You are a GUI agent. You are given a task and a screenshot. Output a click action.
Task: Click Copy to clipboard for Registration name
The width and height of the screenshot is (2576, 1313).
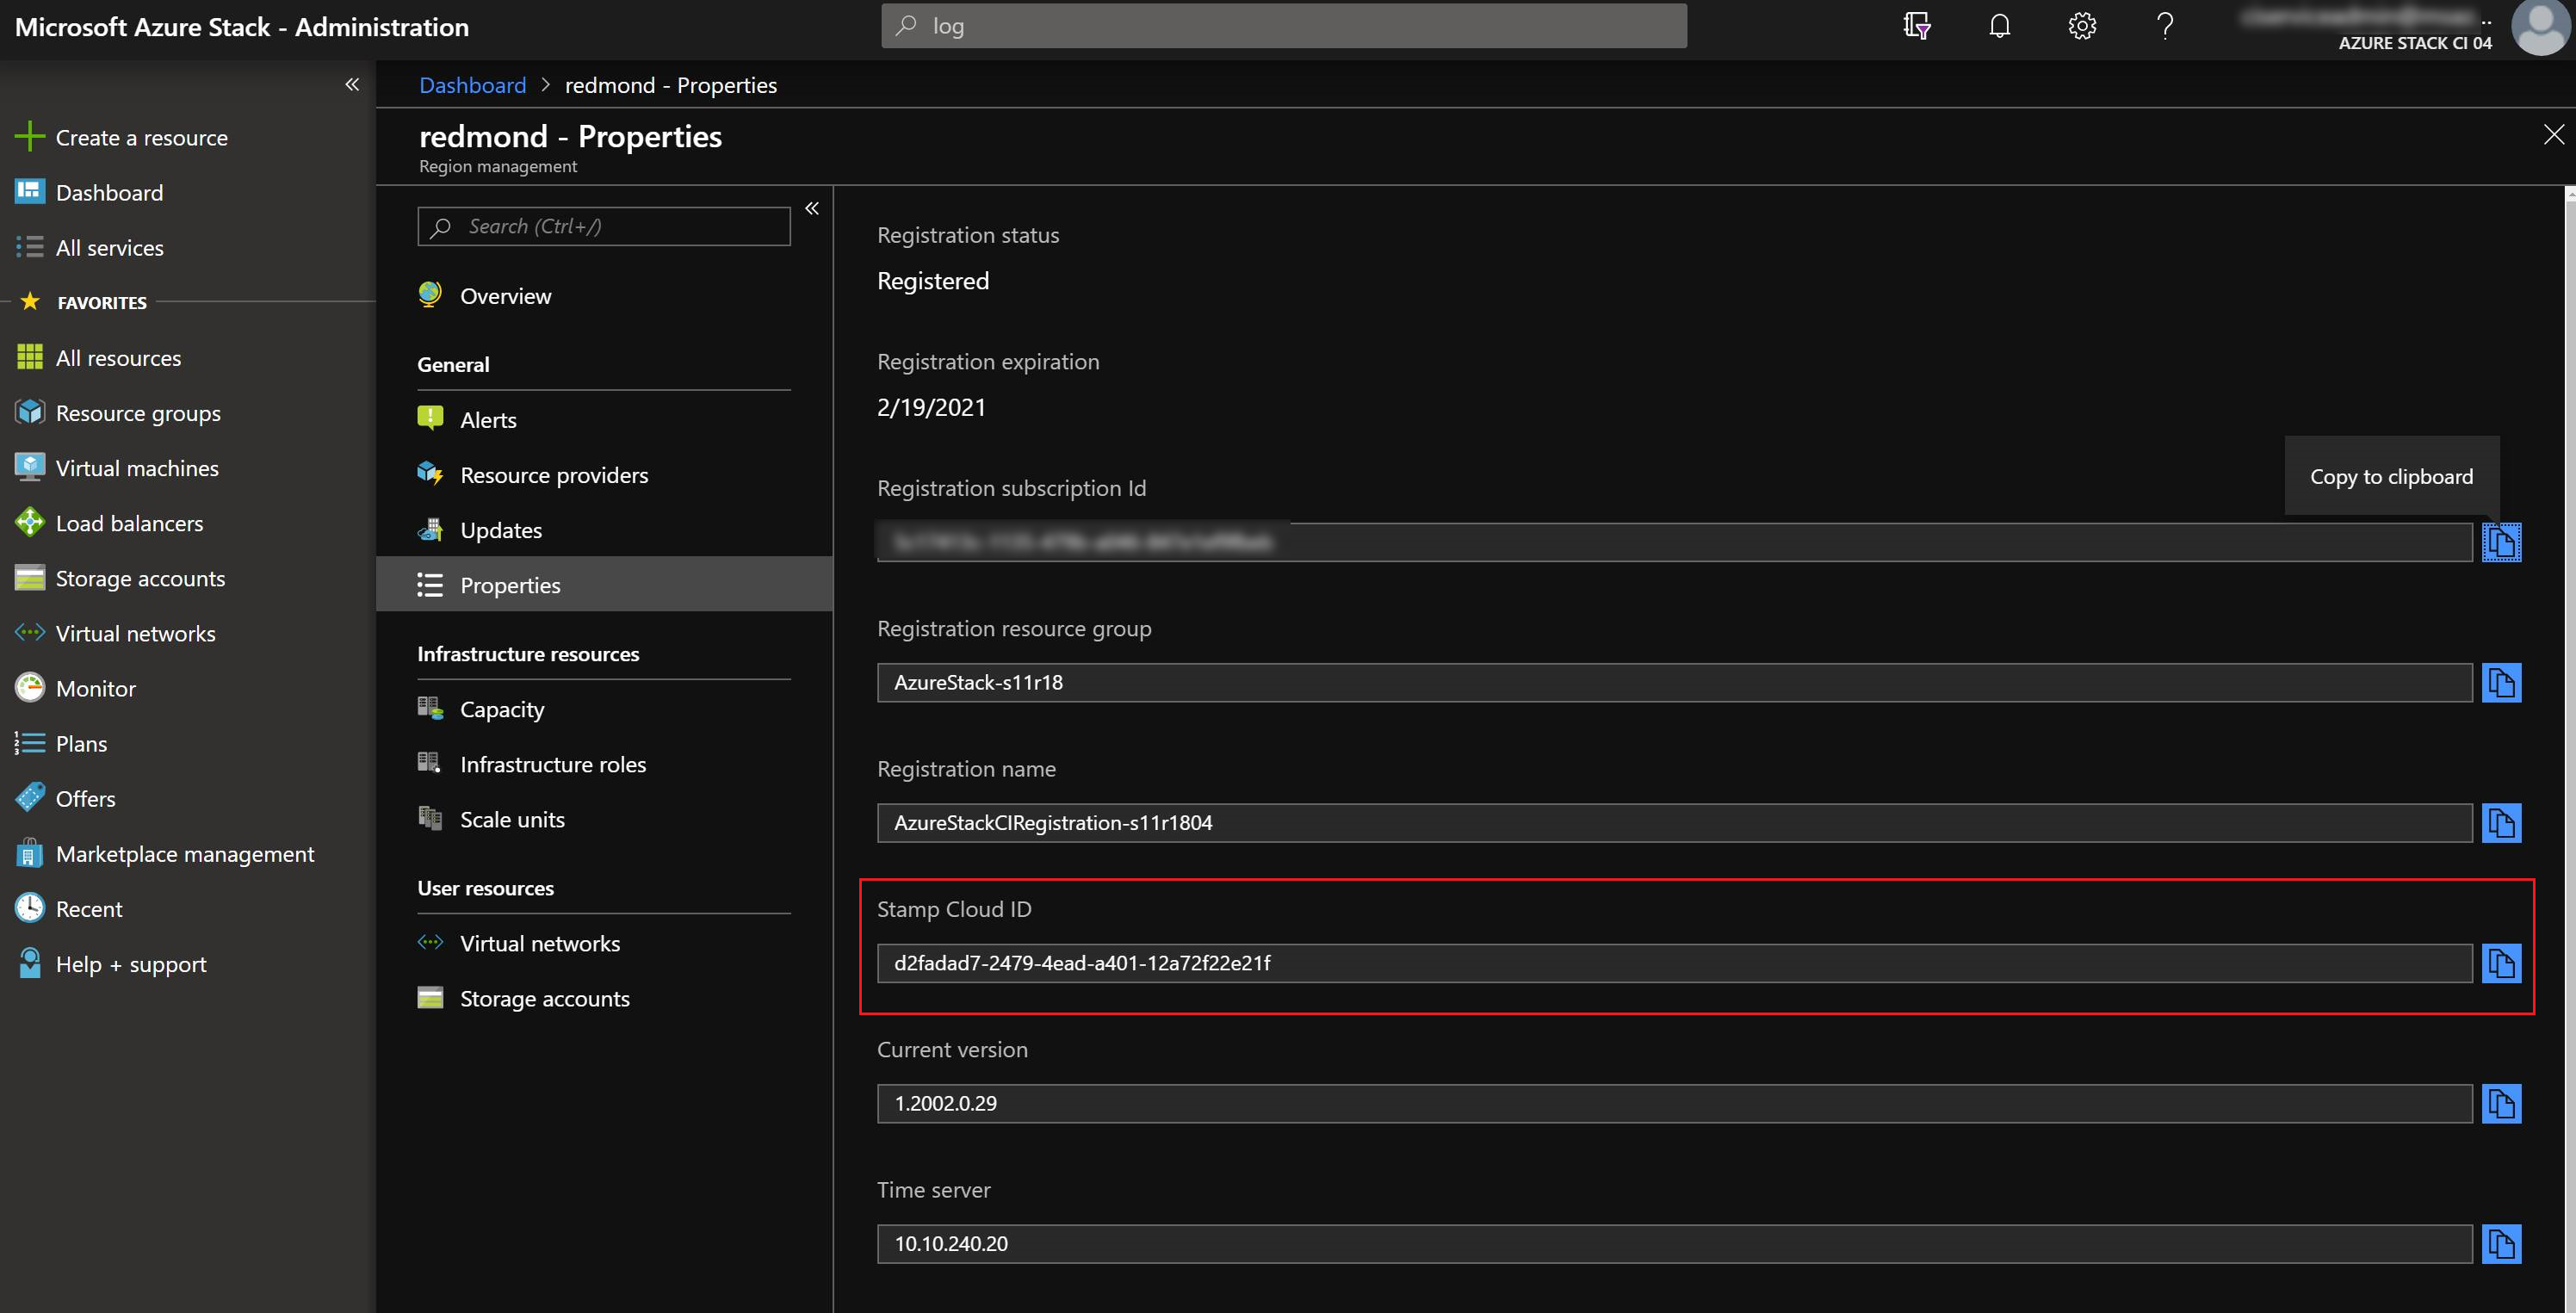(x=2502, y=821)
